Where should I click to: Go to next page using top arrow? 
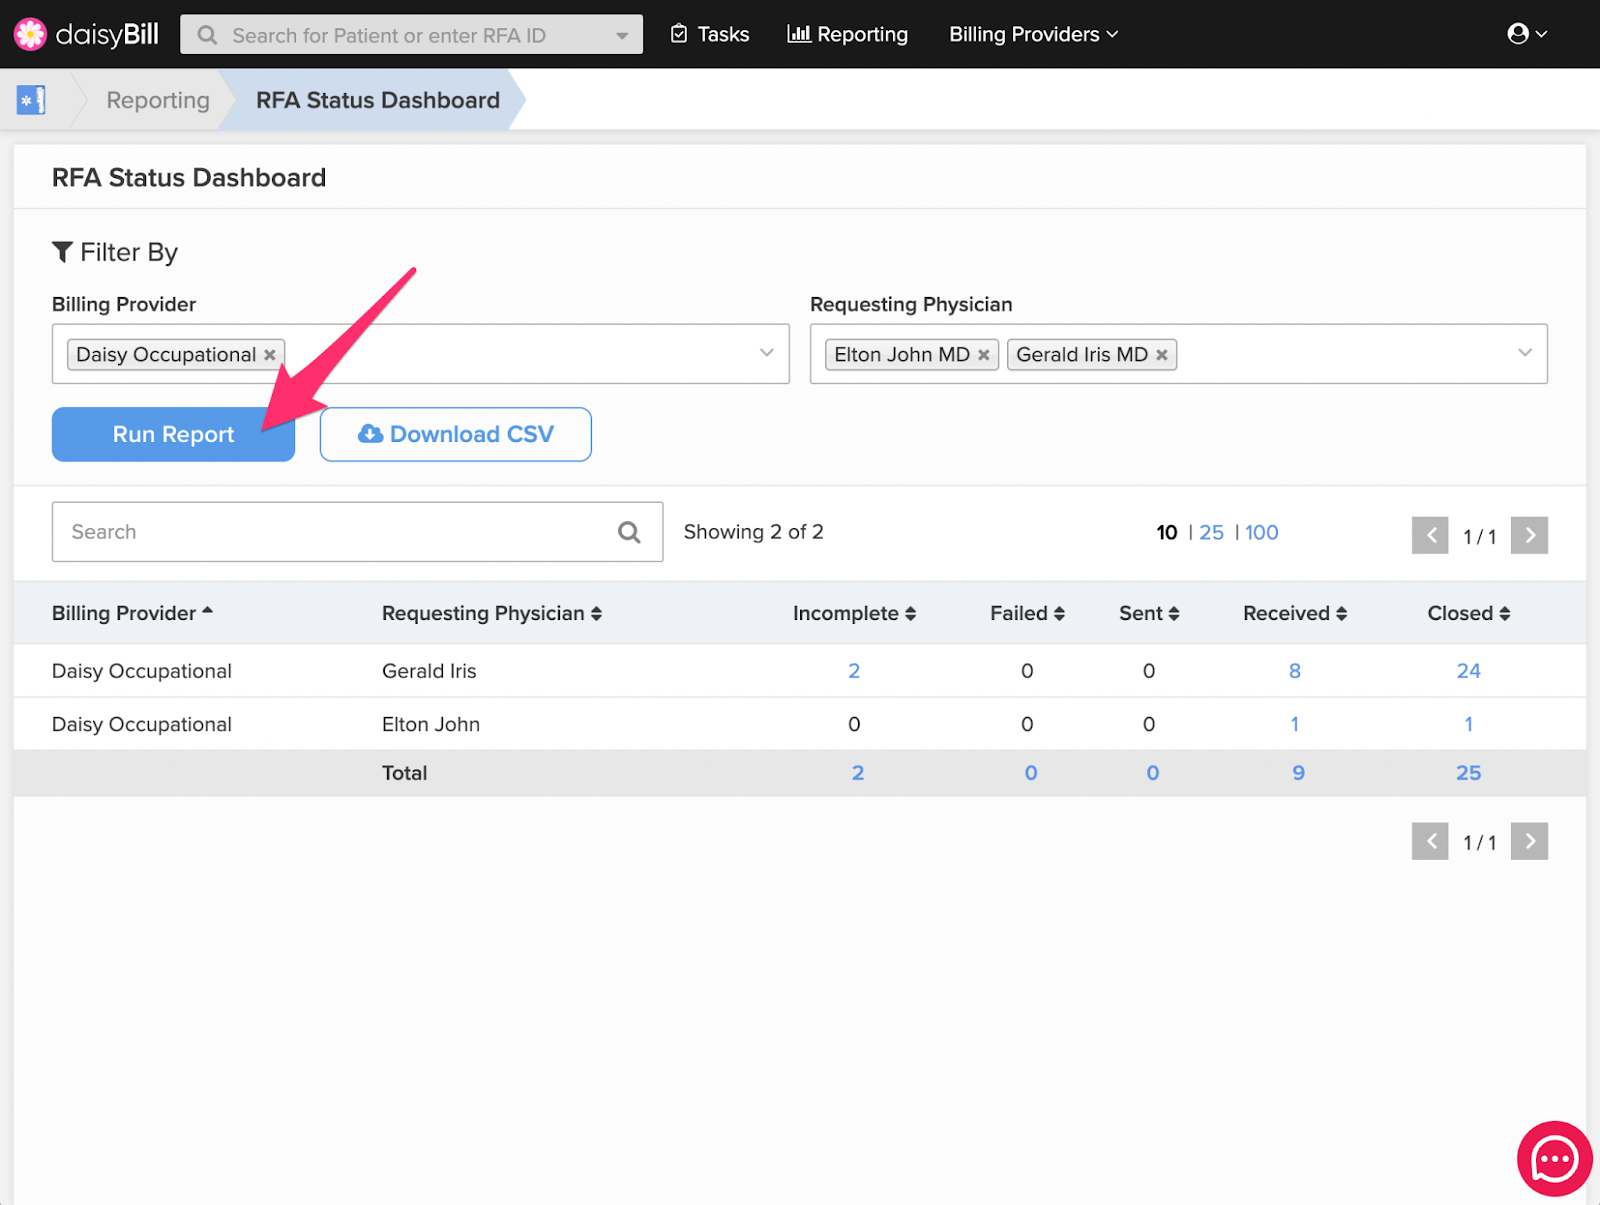[1530, 535]
